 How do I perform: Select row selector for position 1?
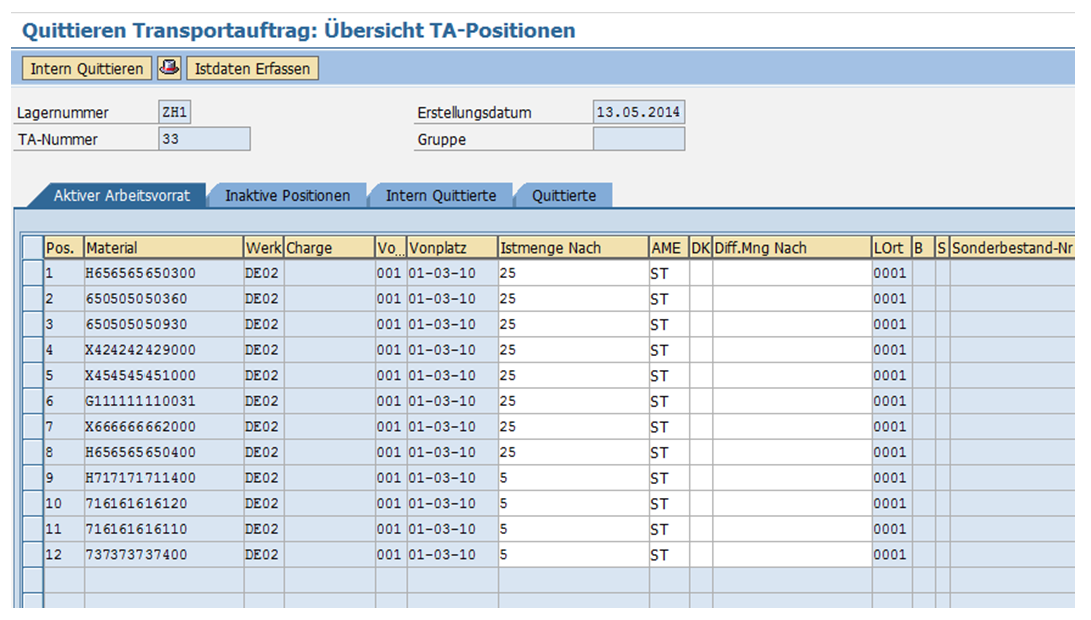(32, 273)
